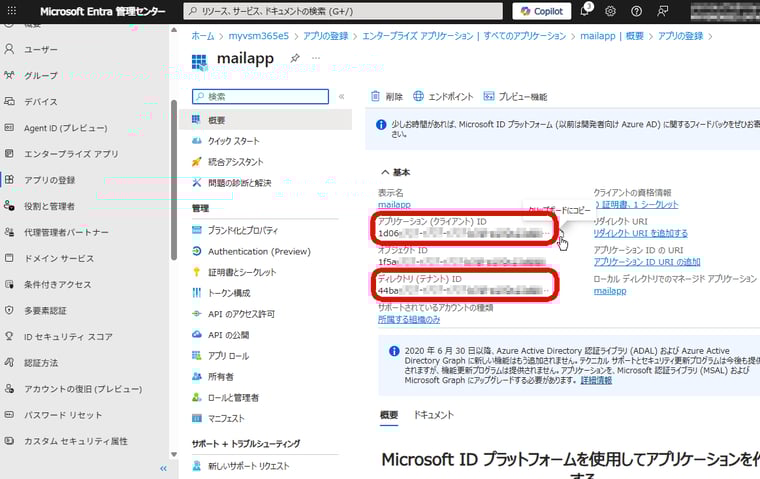Click the 役割と管理者 sidebar icon
This screenshot has height=479, width=760.
pos(9,206)
